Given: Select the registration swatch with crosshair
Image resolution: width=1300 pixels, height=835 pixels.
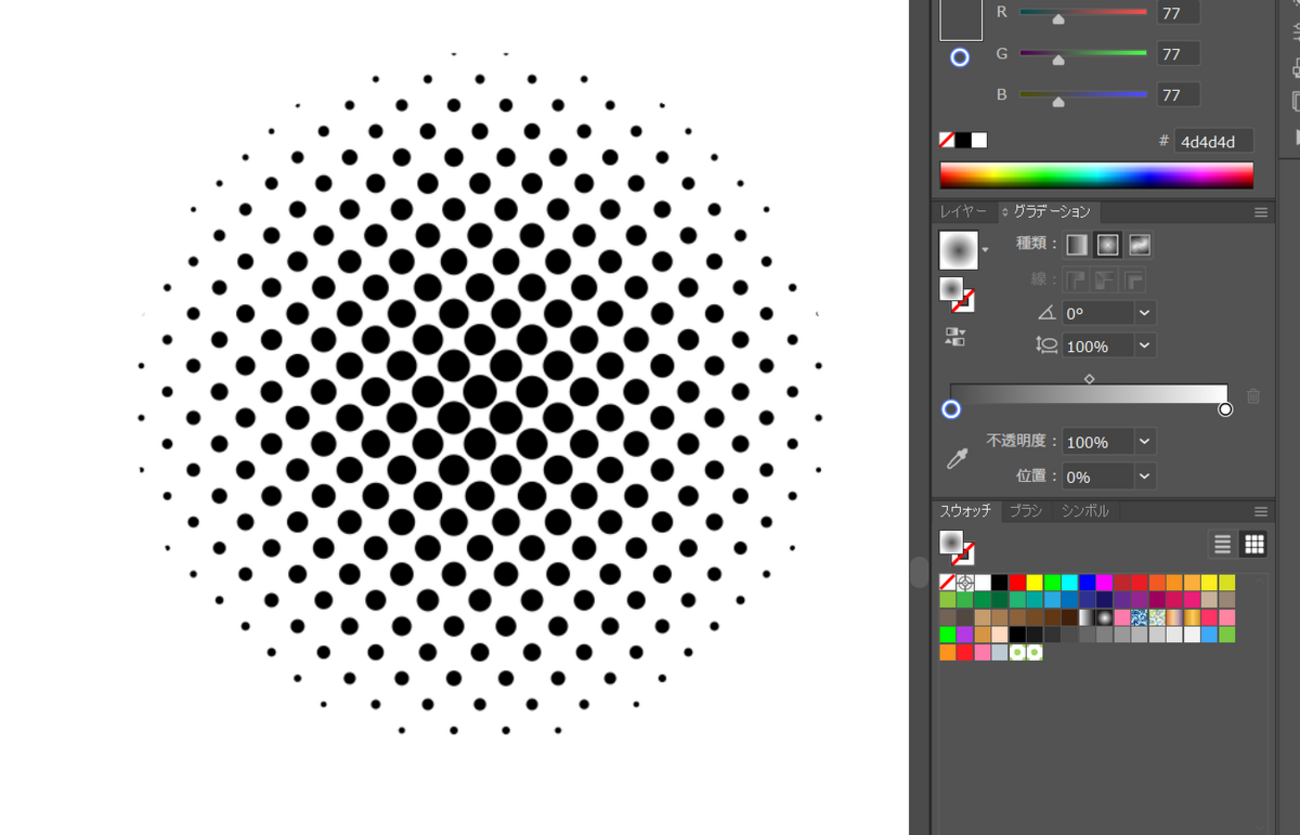Looking at the screenshot, I should pyautogui.click(x=965, y=583).
